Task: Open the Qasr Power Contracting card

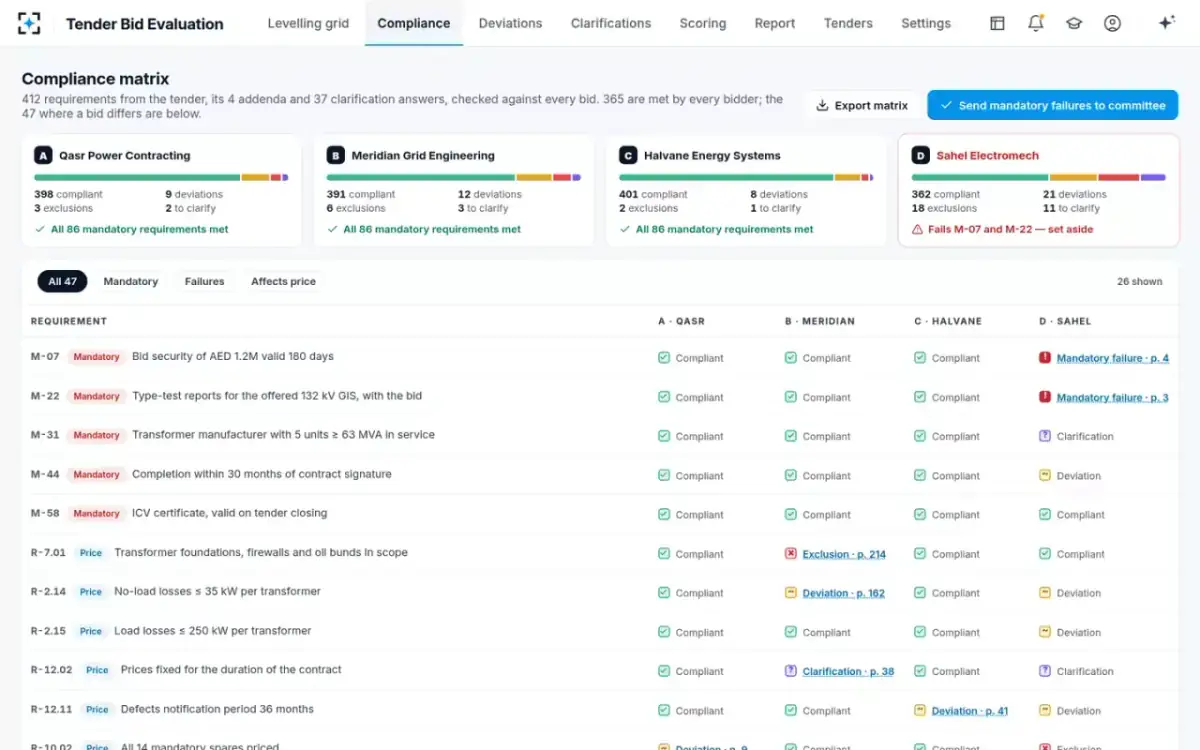Action: (x=161, y=190)
